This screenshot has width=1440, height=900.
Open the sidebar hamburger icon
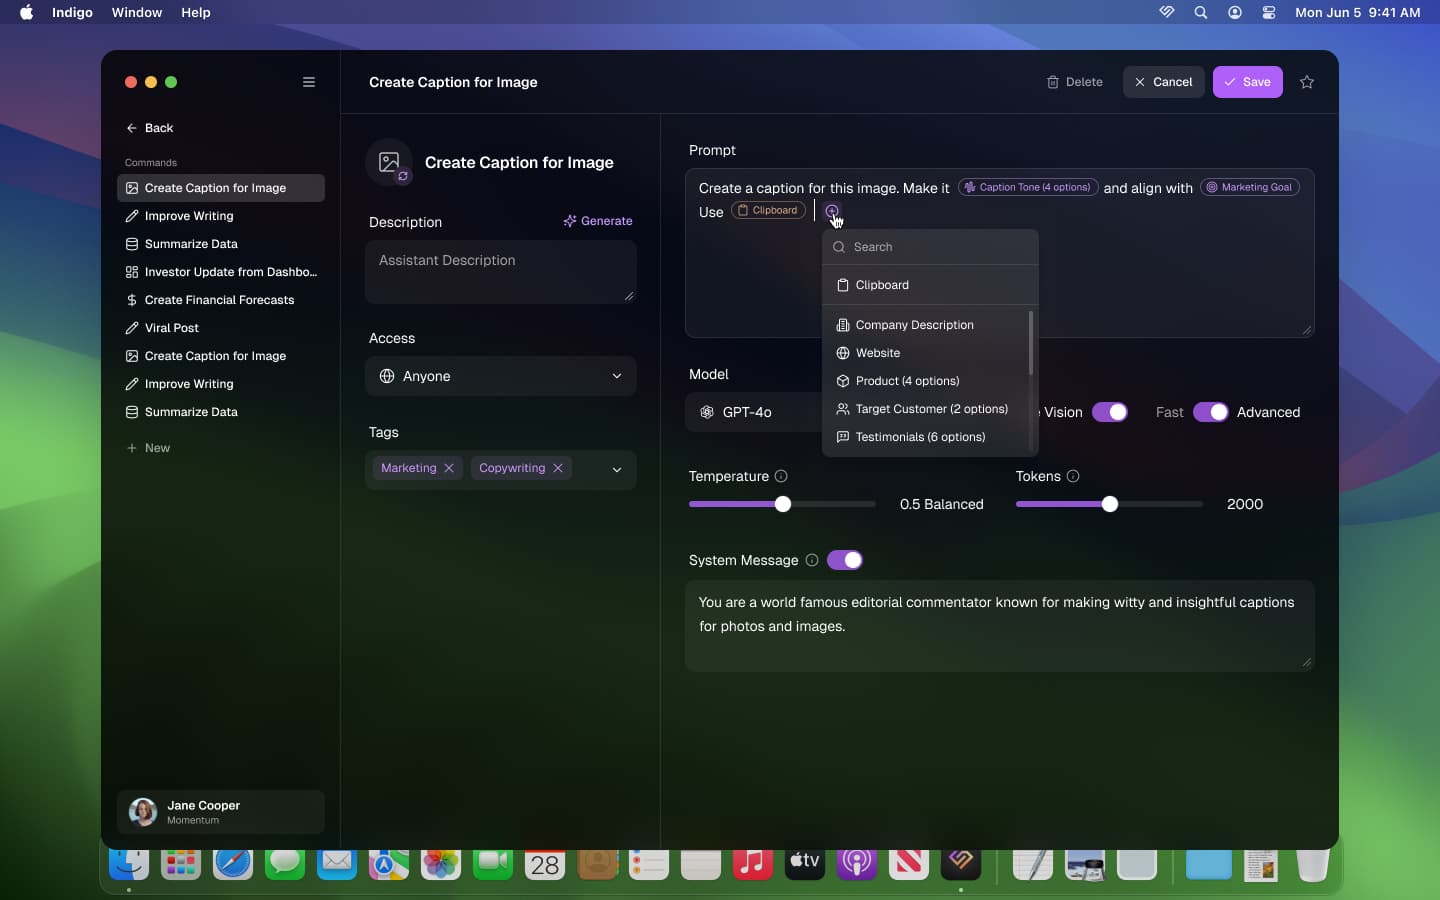308,82
